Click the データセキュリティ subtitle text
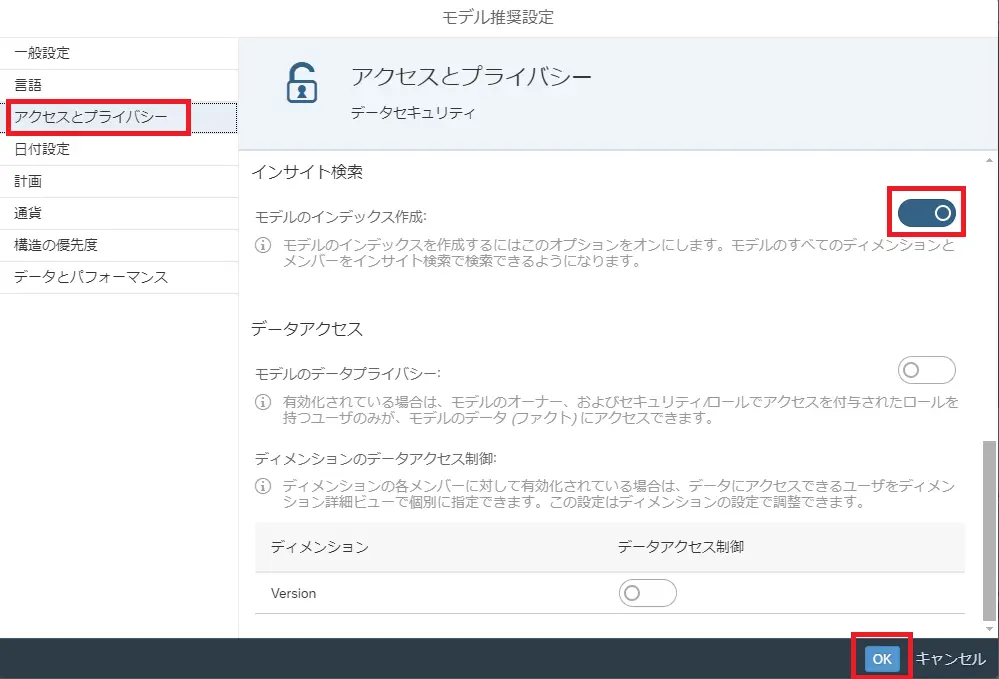 tap(413, 113)
